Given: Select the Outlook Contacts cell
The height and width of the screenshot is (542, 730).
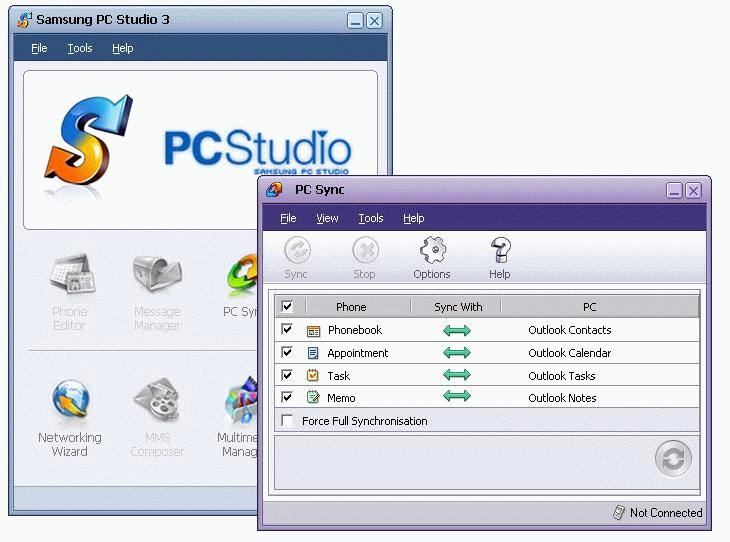Looking at the screenshot, I should pos(569,330).
